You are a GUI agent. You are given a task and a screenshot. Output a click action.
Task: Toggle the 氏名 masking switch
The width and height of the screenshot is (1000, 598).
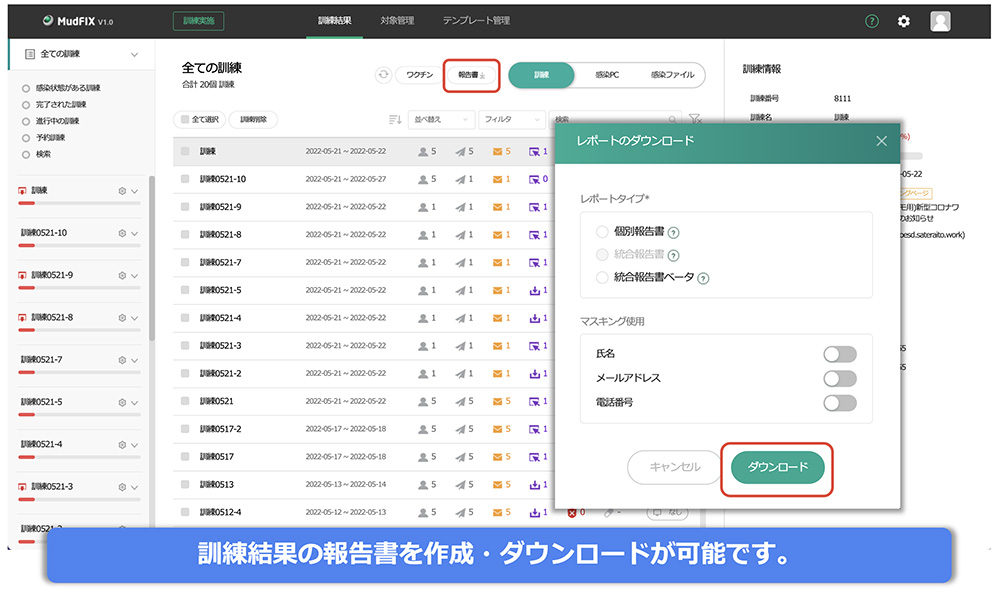pos(839,354)
